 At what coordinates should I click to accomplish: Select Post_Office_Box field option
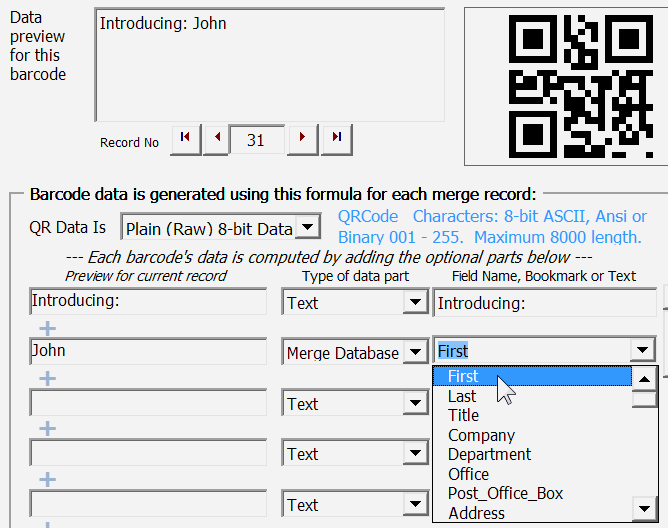pos(505,493)
